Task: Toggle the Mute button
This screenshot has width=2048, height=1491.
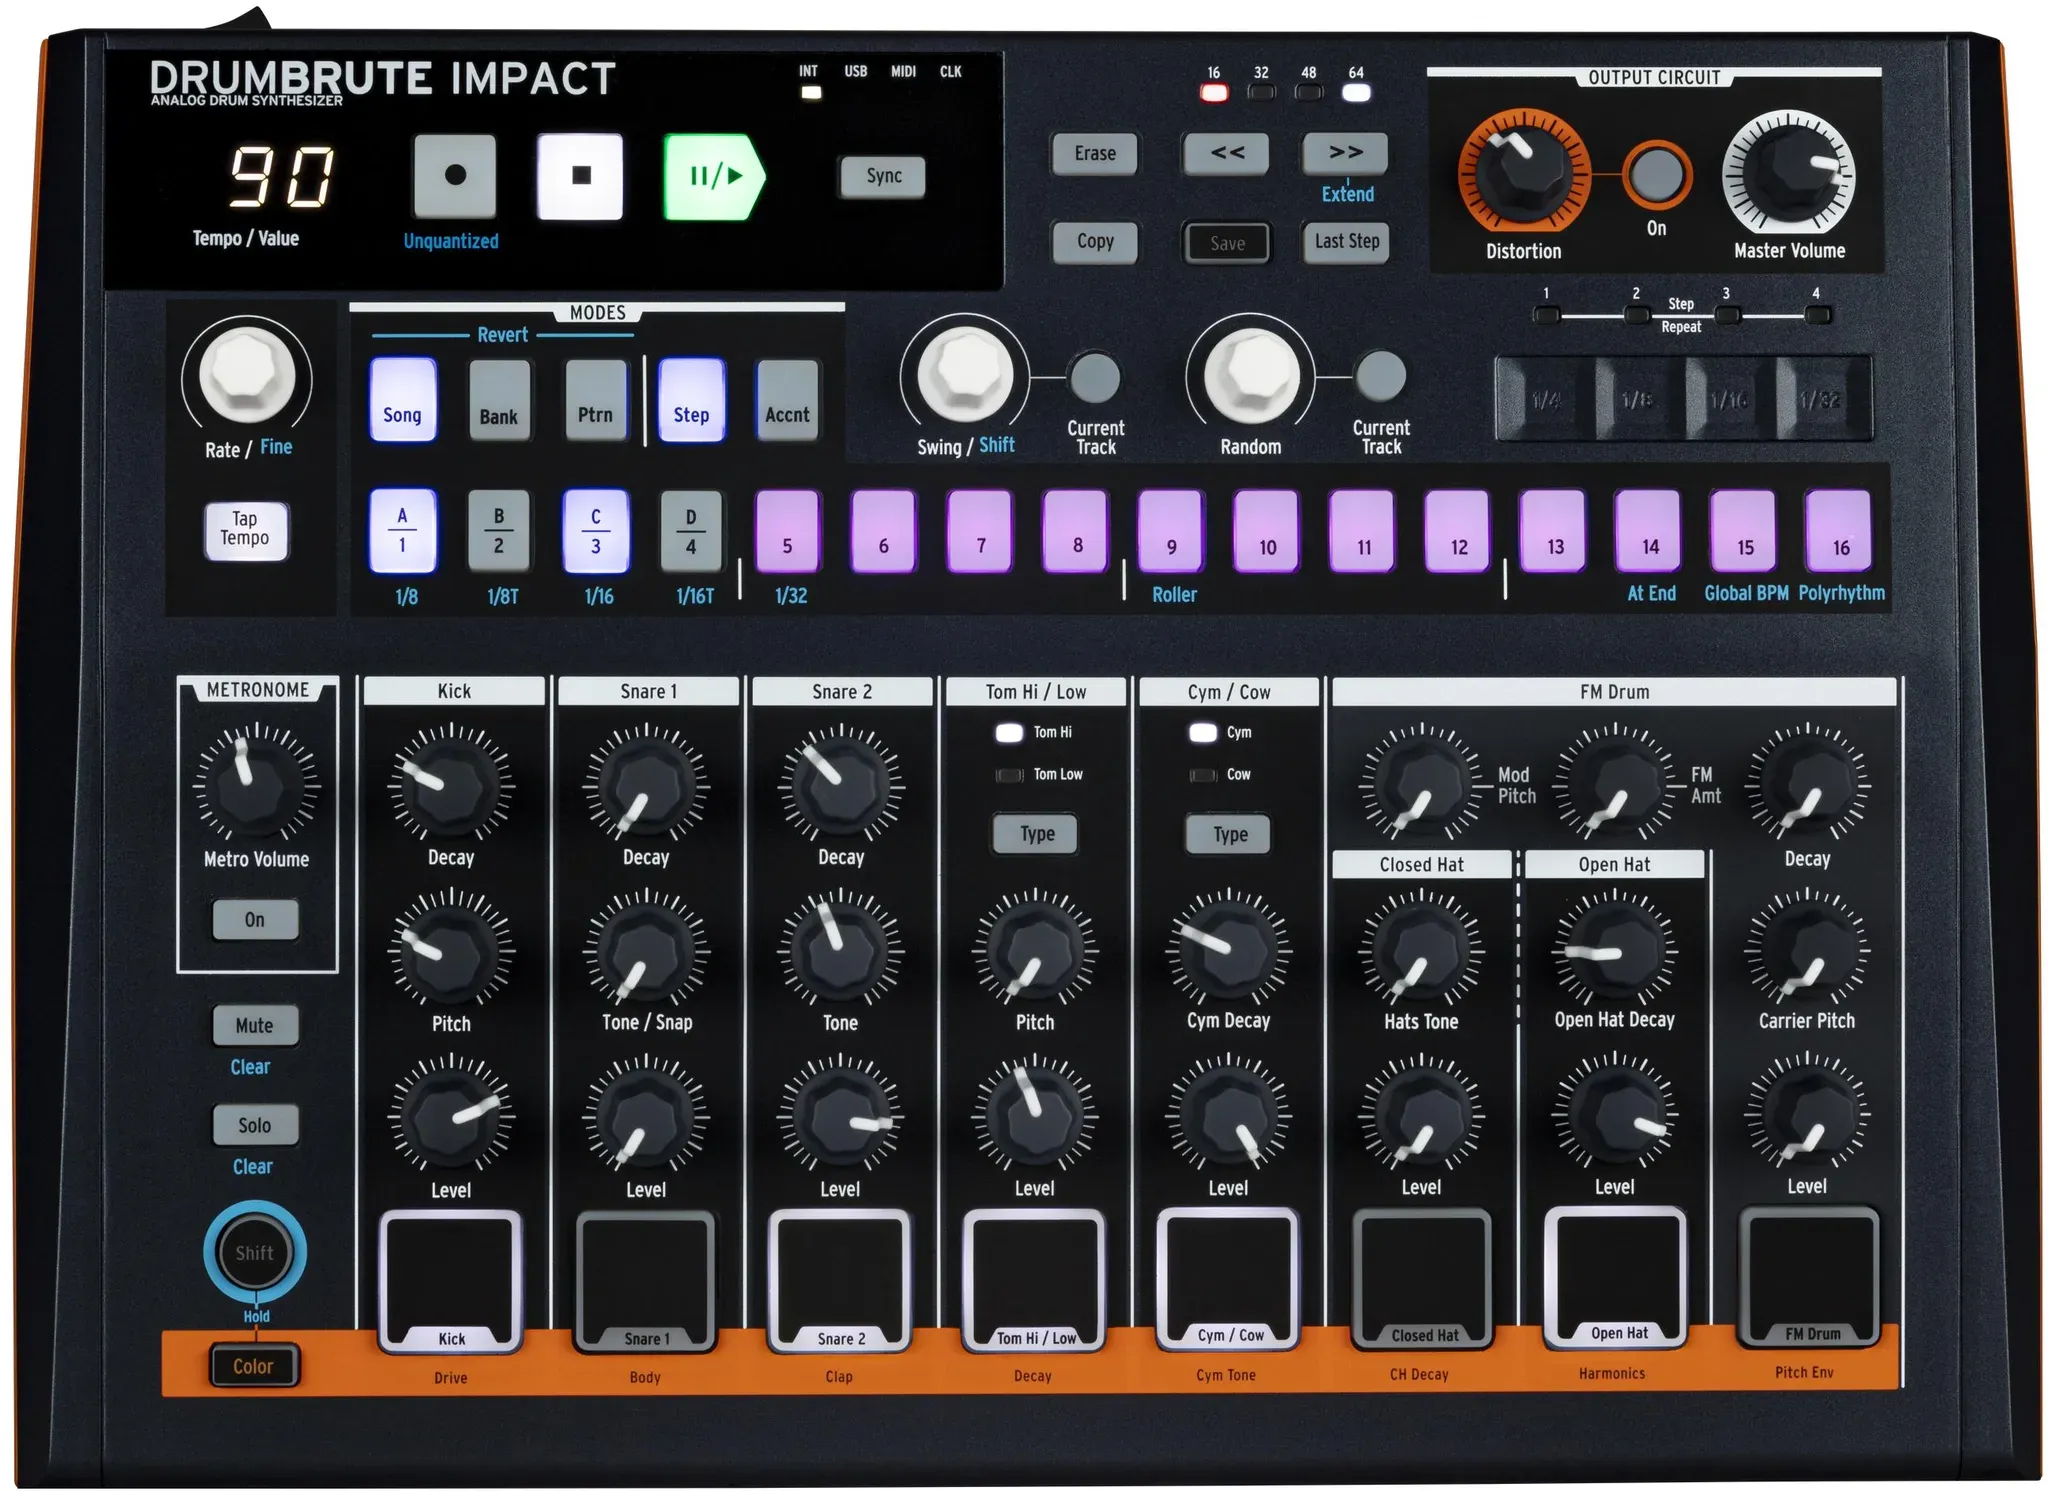Action: tap(255, 1025)
